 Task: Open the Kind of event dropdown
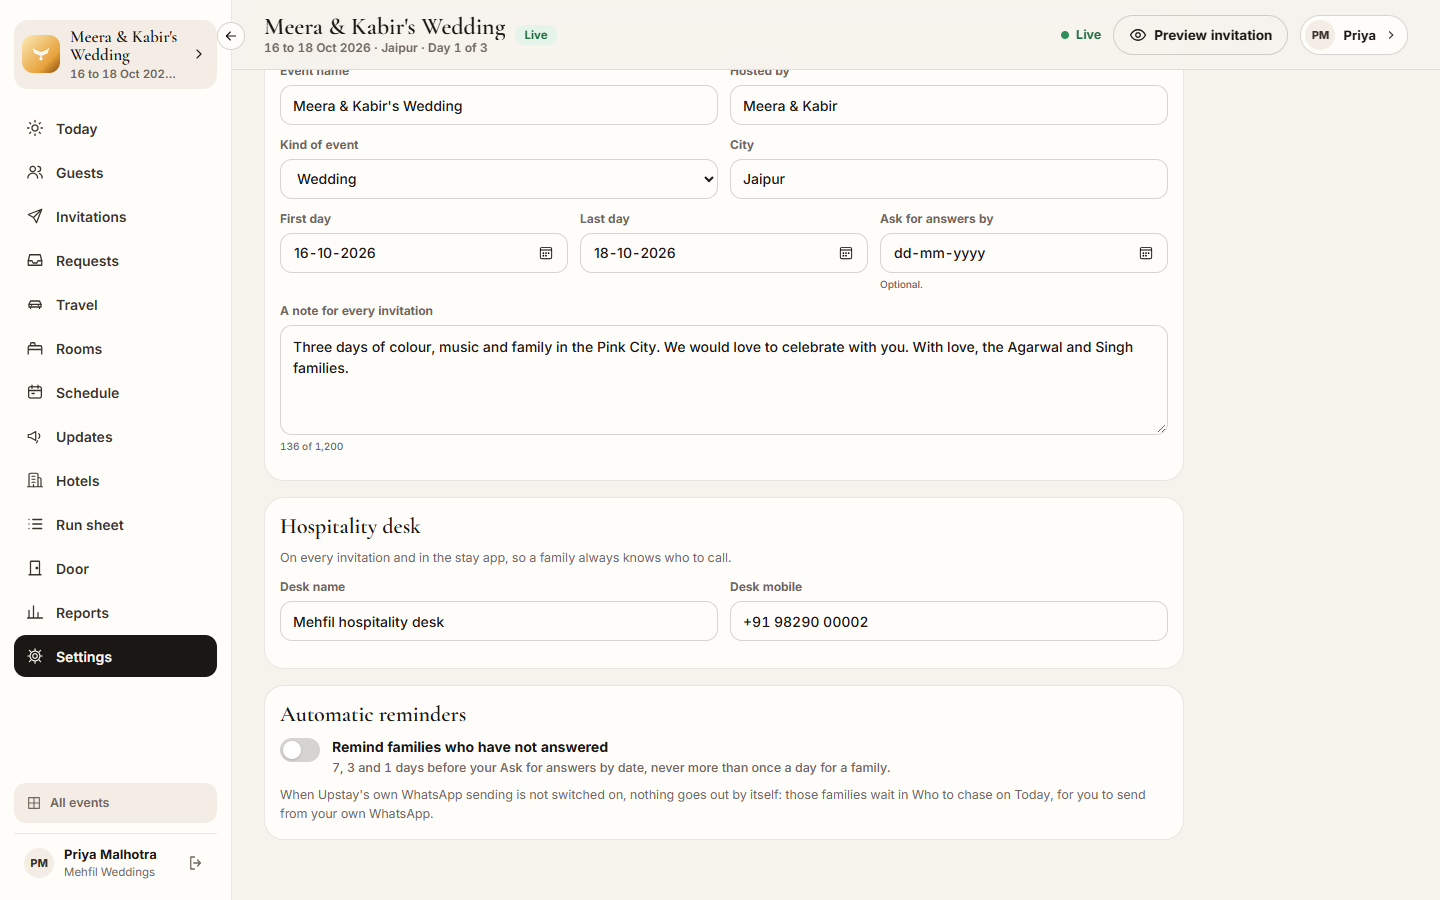coord(499,179)
